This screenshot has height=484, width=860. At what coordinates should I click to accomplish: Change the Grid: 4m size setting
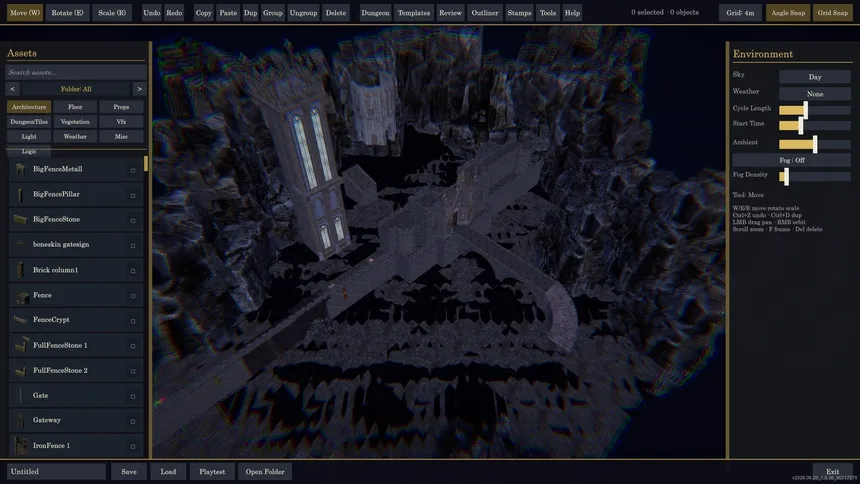[x=740, y=13]
